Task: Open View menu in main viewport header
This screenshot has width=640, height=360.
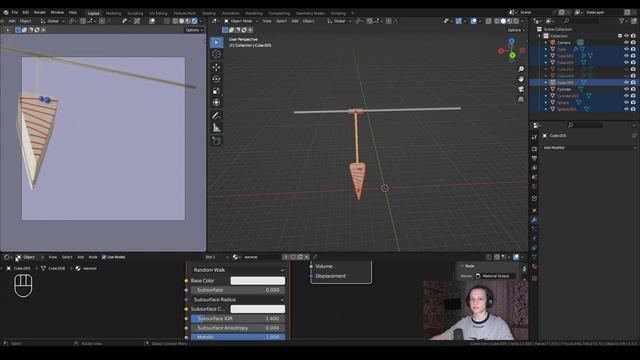Action: tap(267, 21)
